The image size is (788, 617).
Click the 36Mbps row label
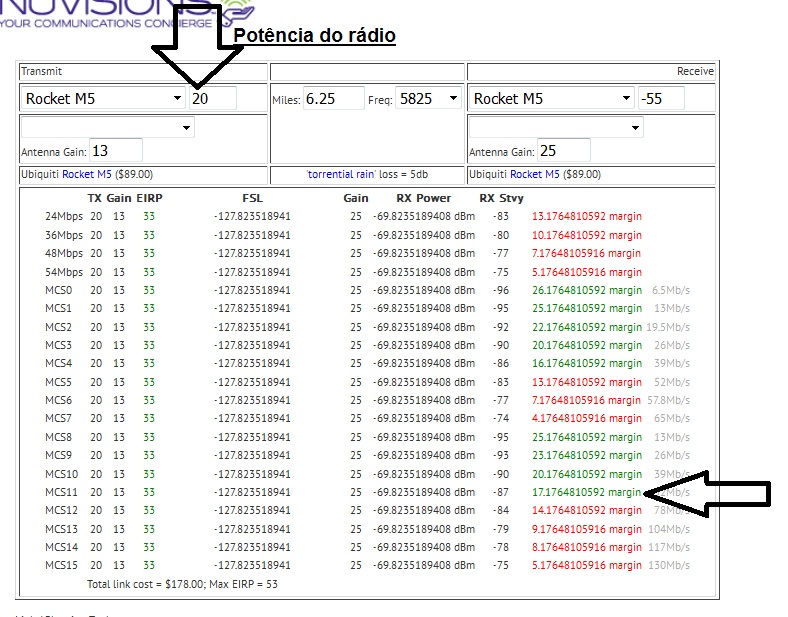coord(64,235)
